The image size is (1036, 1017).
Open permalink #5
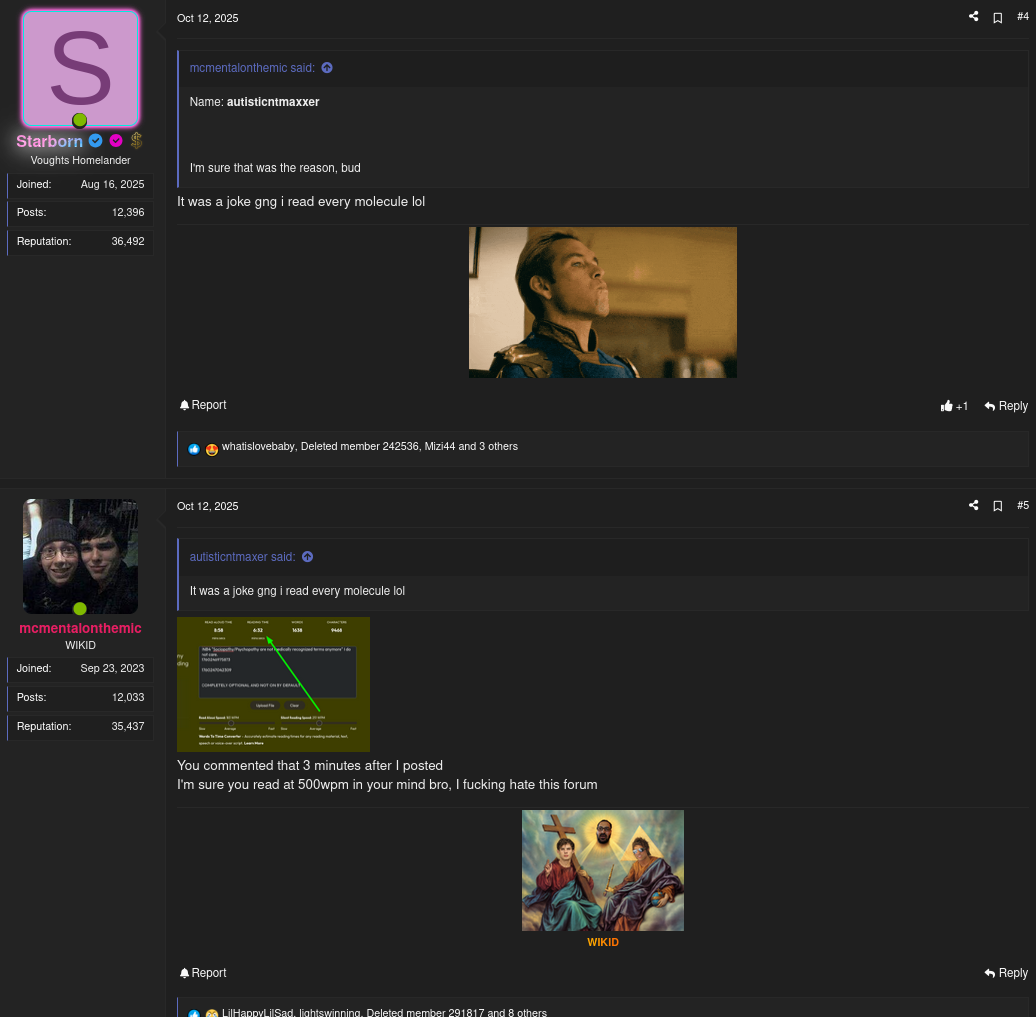coord(1023,505)
